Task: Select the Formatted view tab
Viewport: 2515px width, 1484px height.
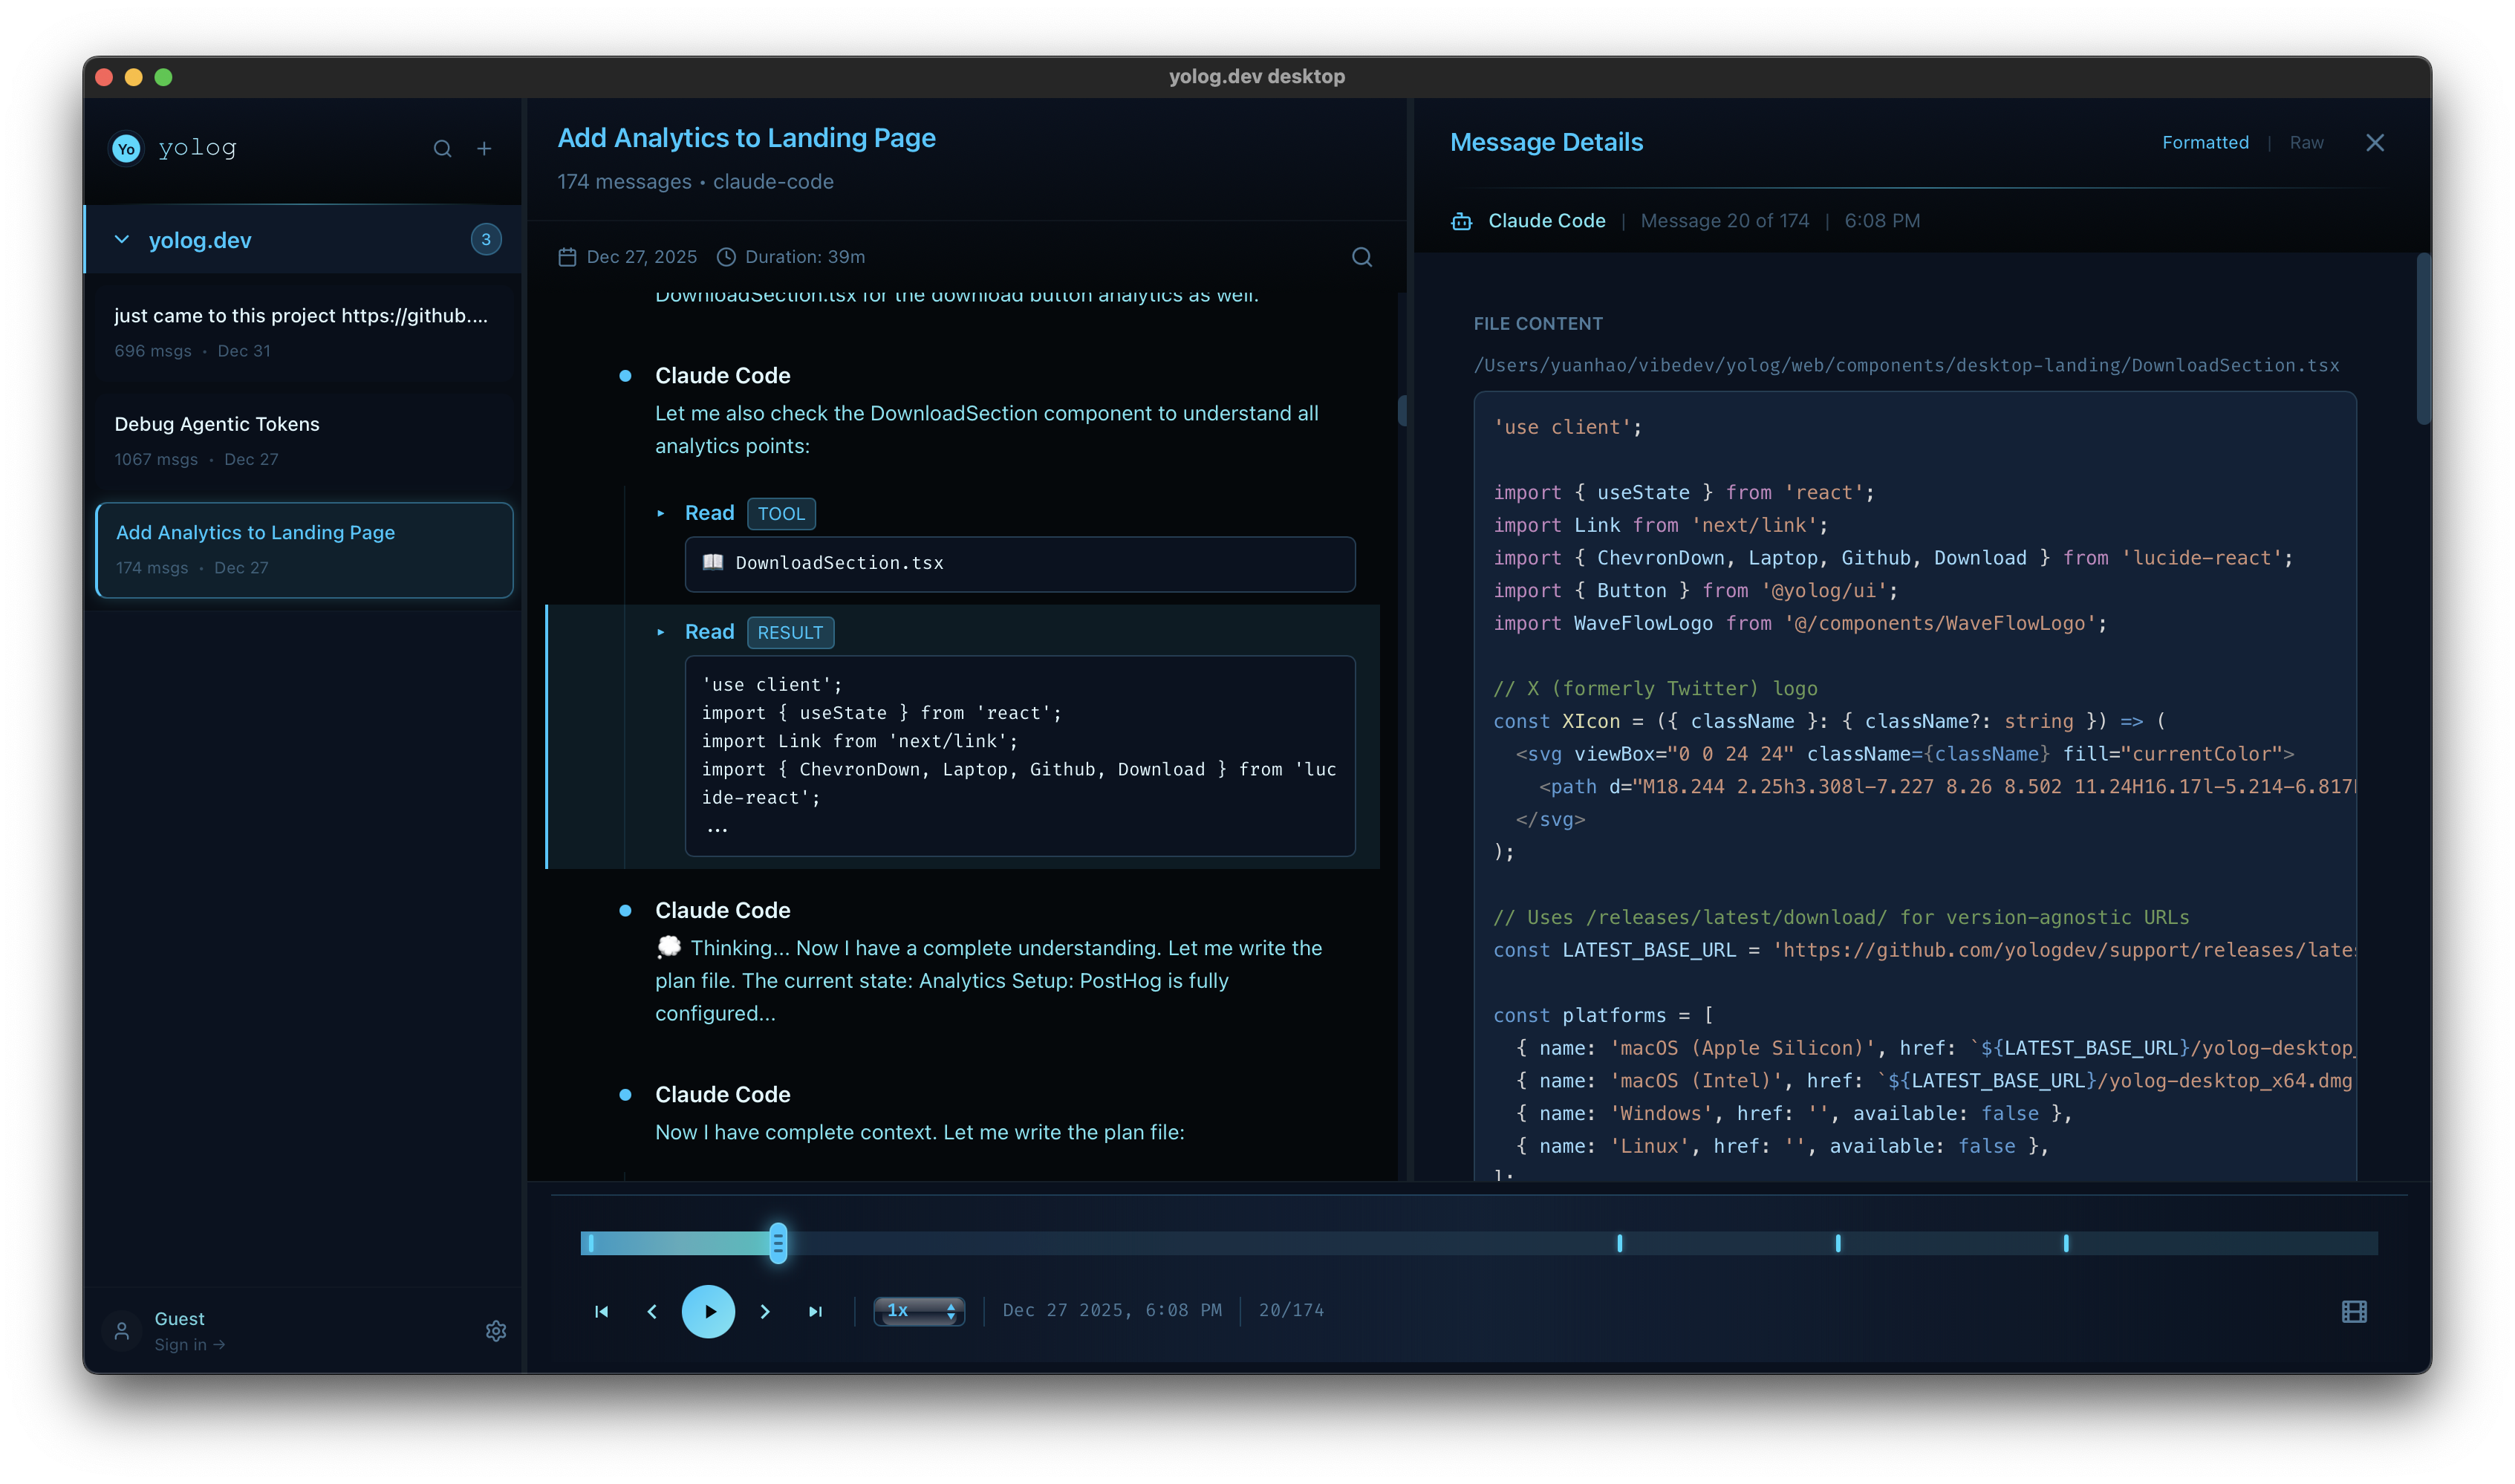Action: pyautogui.click(x=2205, y=142)
